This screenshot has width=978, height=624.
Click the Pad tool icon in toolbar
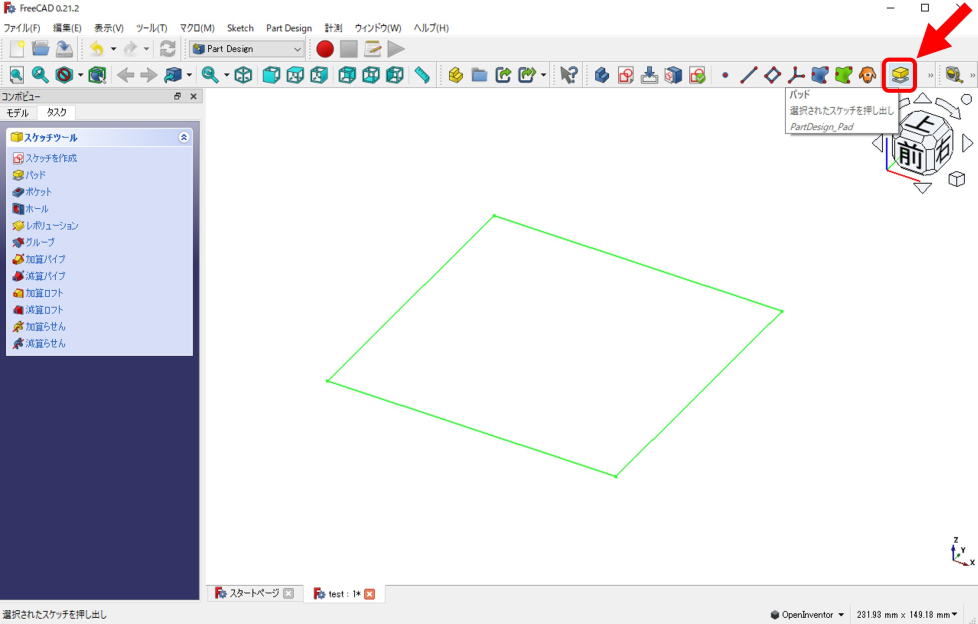[902, 75]
